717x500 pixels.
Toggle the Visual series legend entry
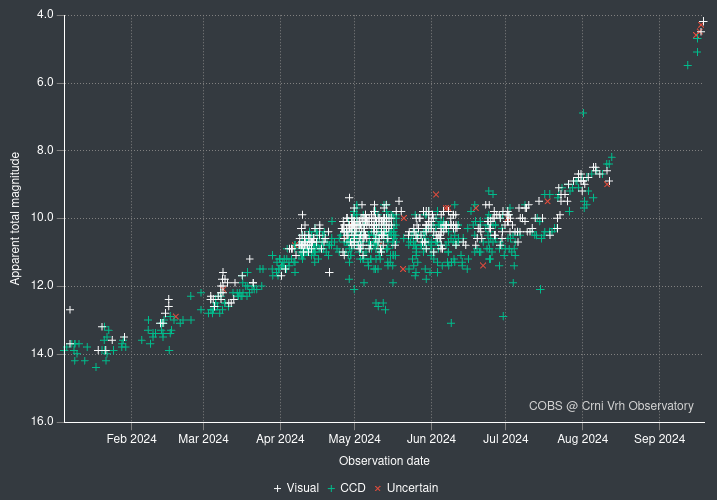[x=296, y=488]
